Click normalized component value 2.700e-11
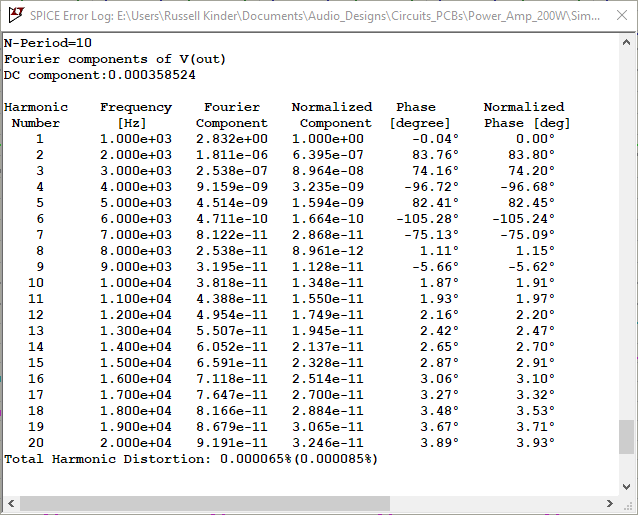The width and height of the screenshot is (638, 515). point(328,395)
